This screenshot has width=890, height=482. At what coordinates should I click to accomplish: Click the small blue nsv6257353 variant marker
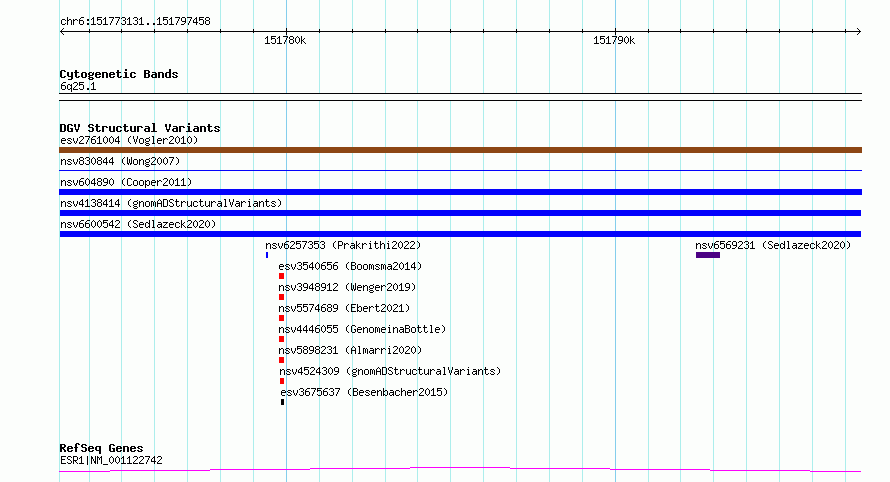(x=267, y=255)
